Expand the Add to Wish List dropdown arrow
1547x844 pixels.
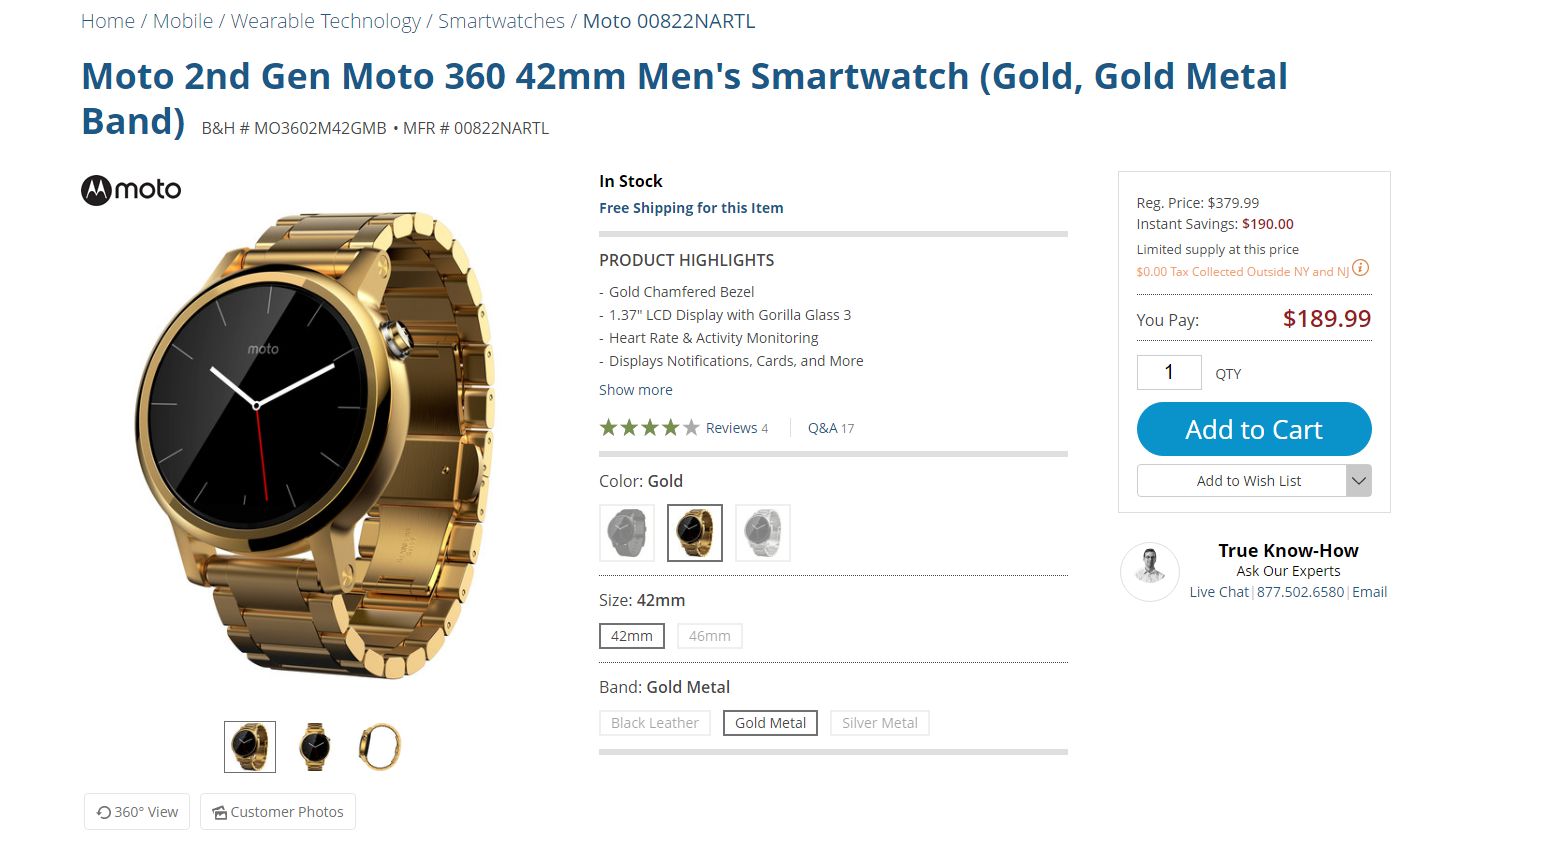[1358, 481]
